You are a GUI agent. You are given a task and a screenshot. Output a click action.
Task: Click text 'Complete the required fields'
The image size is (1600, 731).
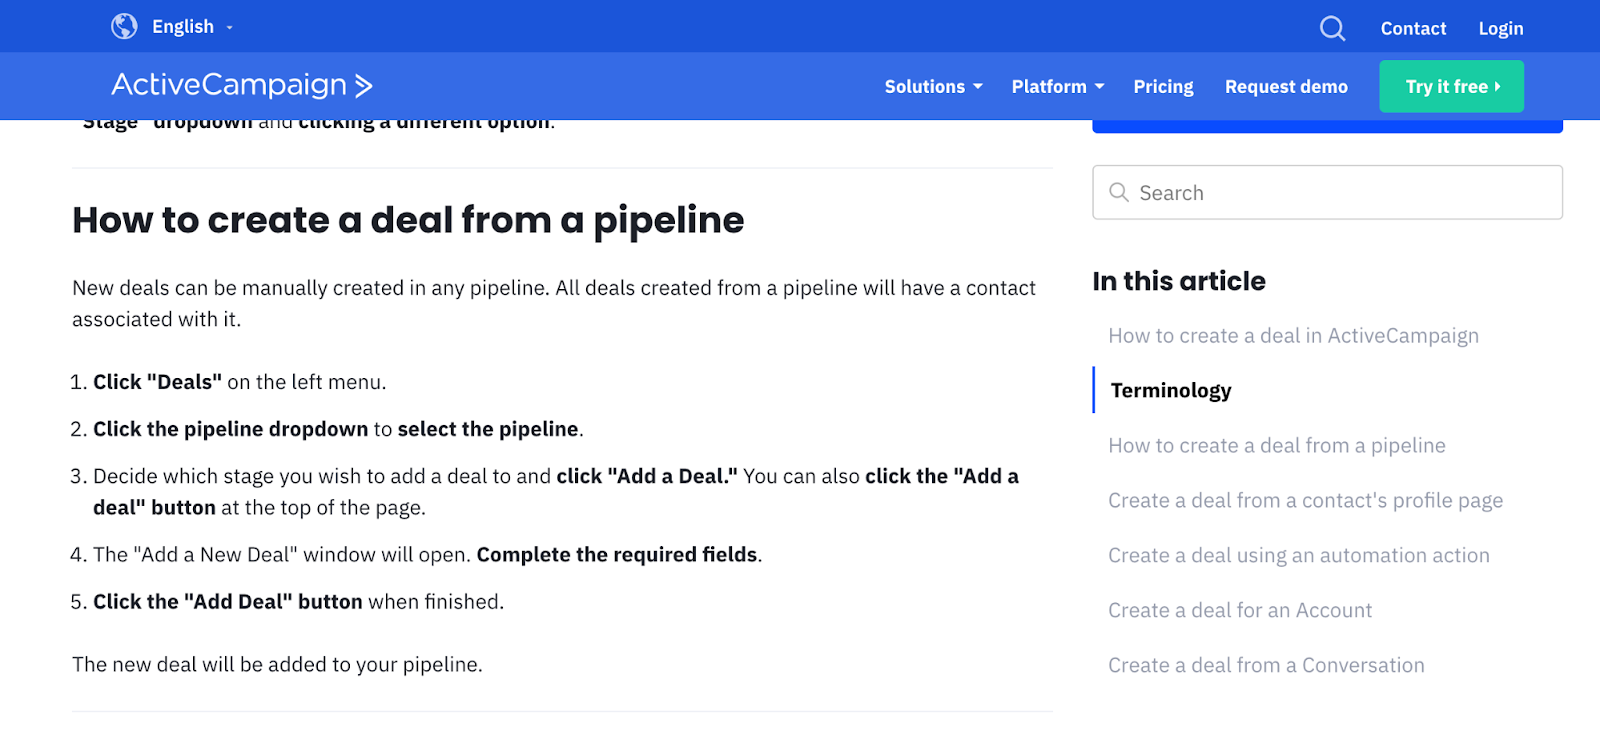tap(617, 555)
